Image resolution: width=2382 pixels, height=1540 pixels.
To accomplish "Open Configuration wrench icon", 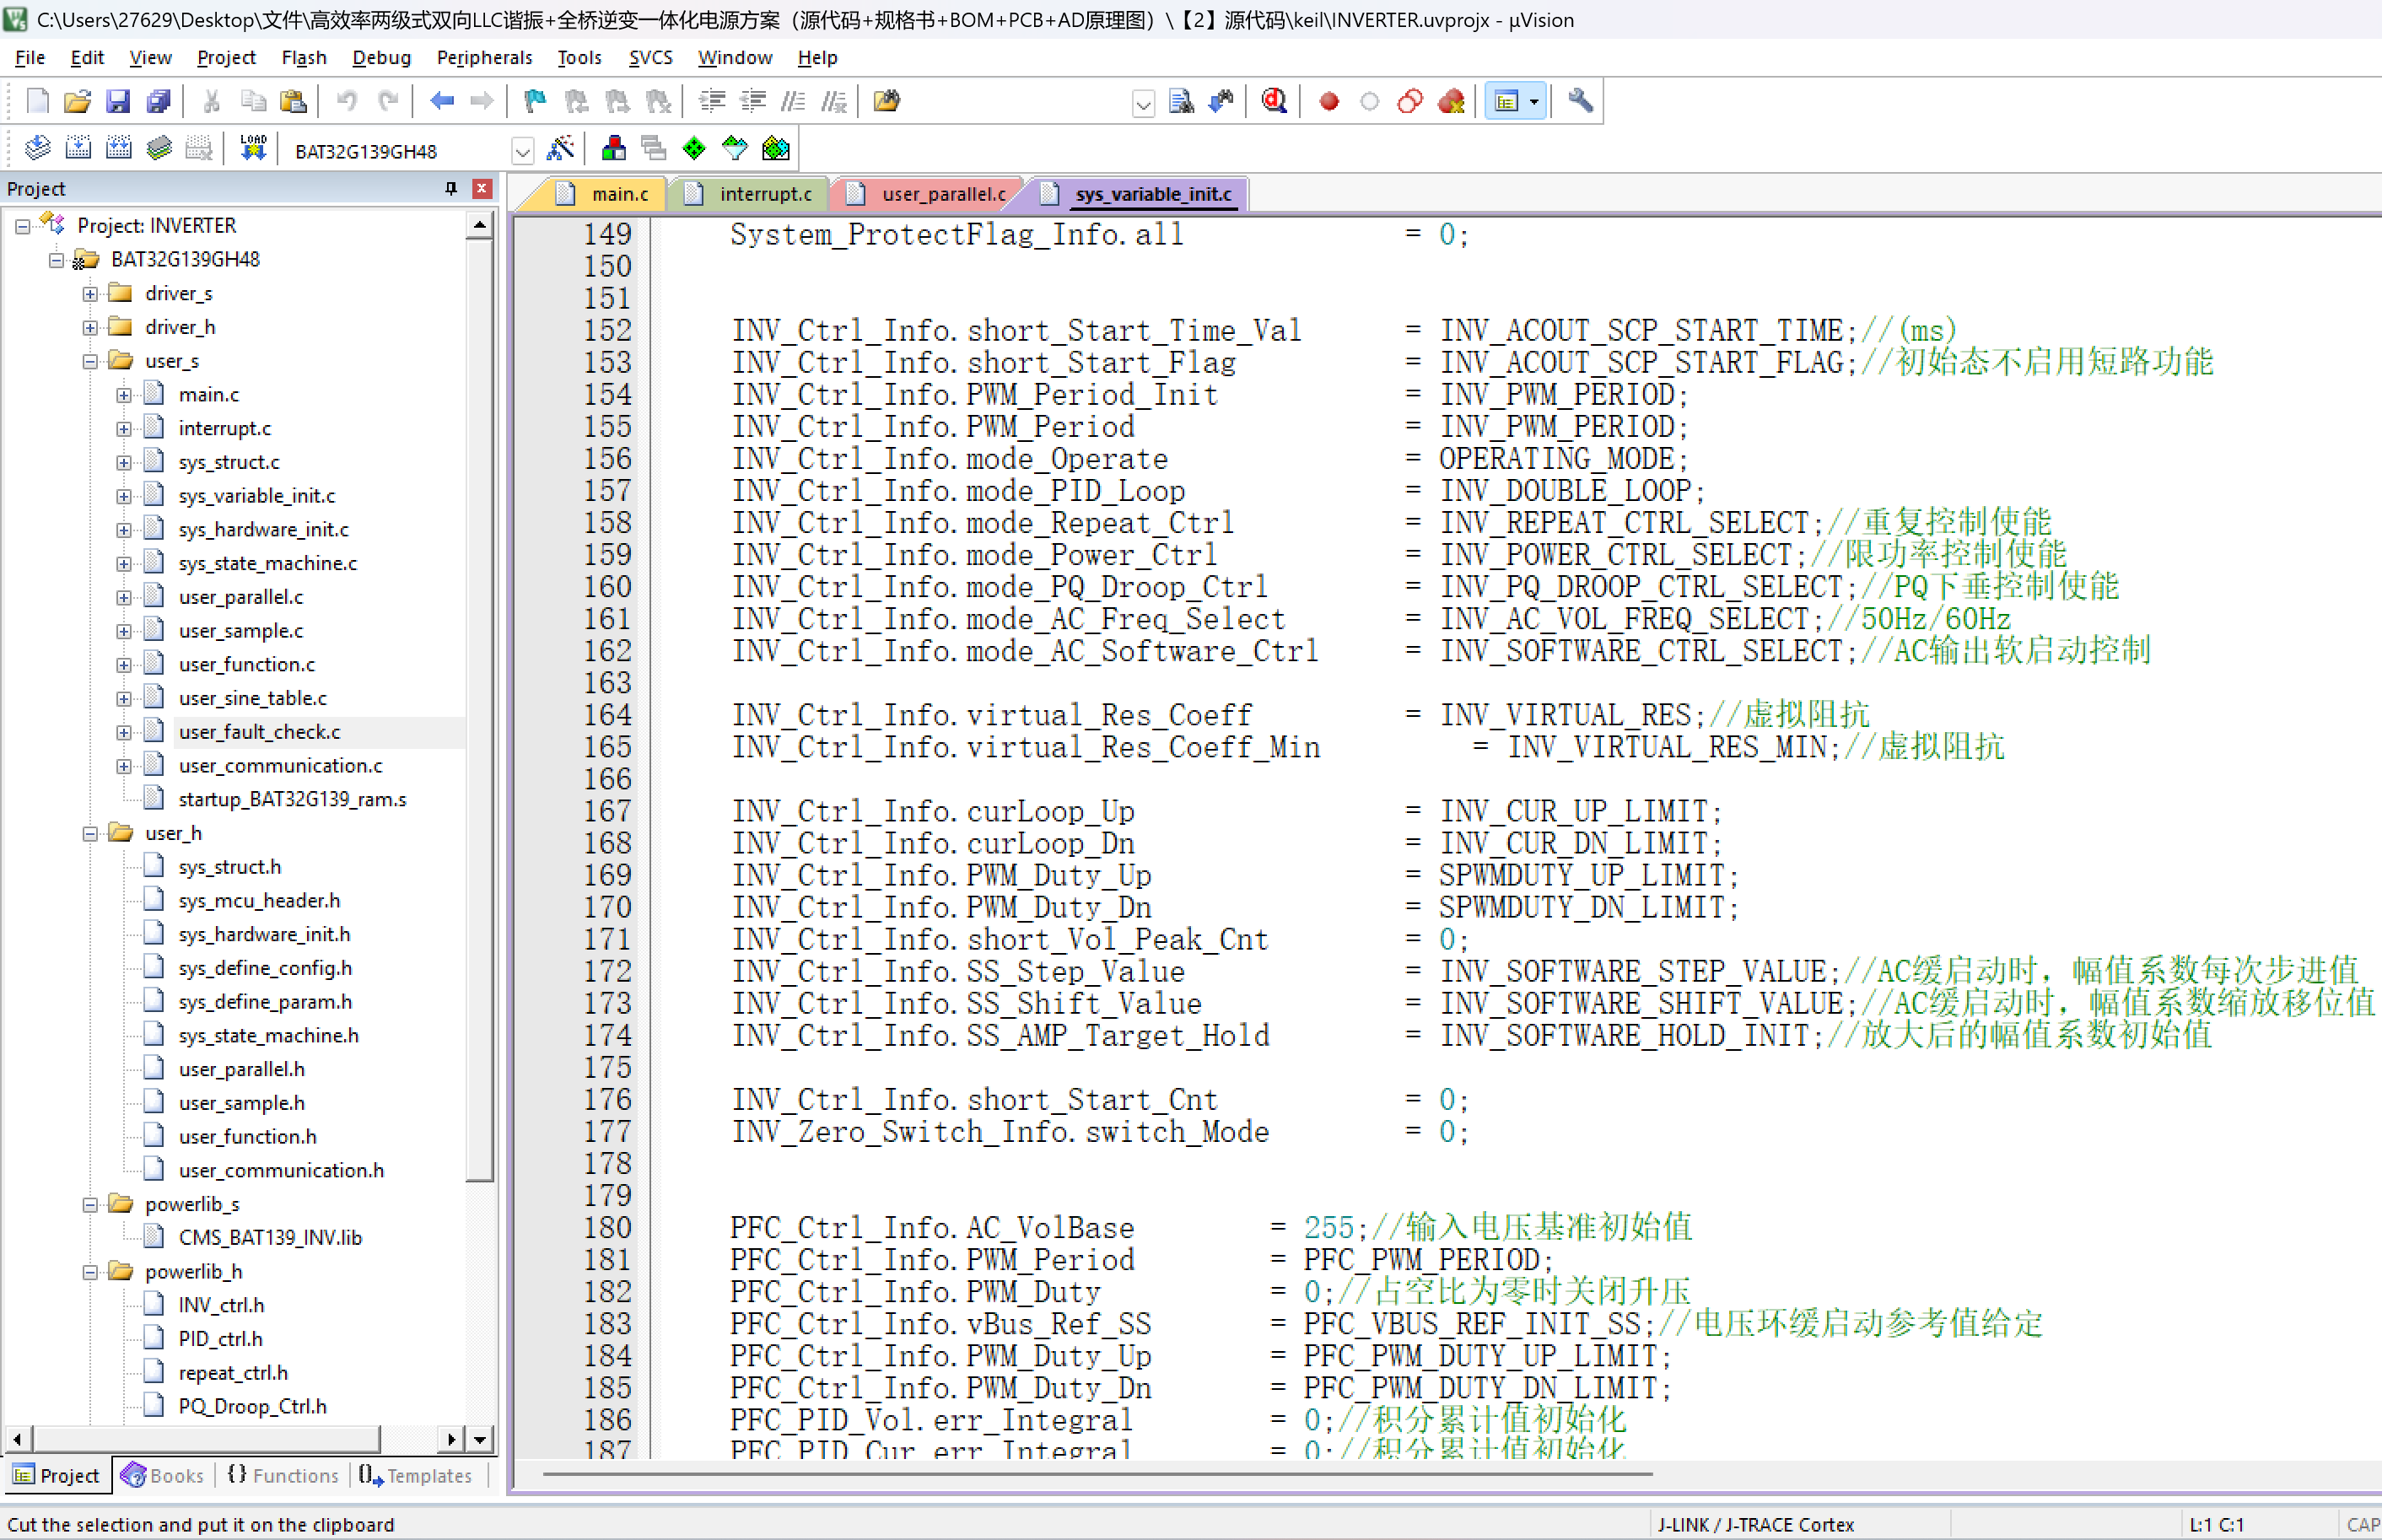I will click(x=1580, y=101).
